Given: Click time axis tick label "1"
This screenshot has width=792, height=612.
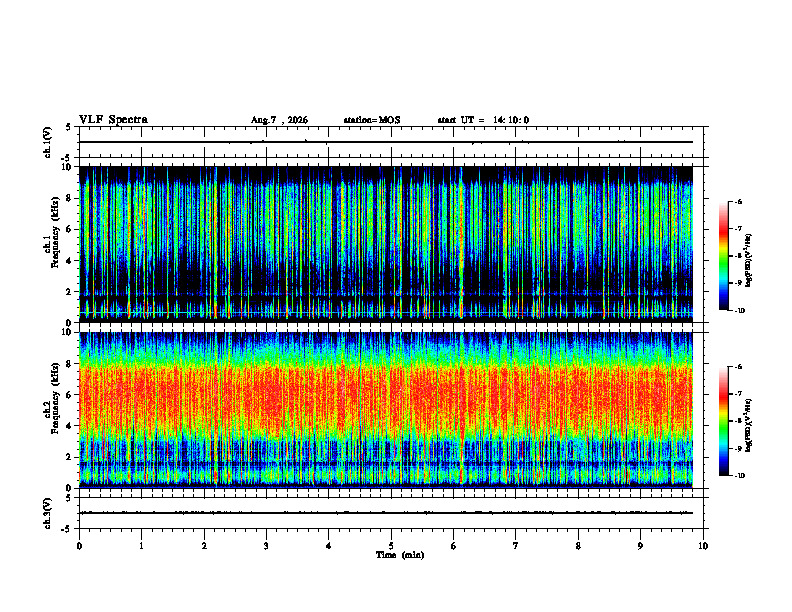Looking at the screenshot, I should click(x=142, y=546).
